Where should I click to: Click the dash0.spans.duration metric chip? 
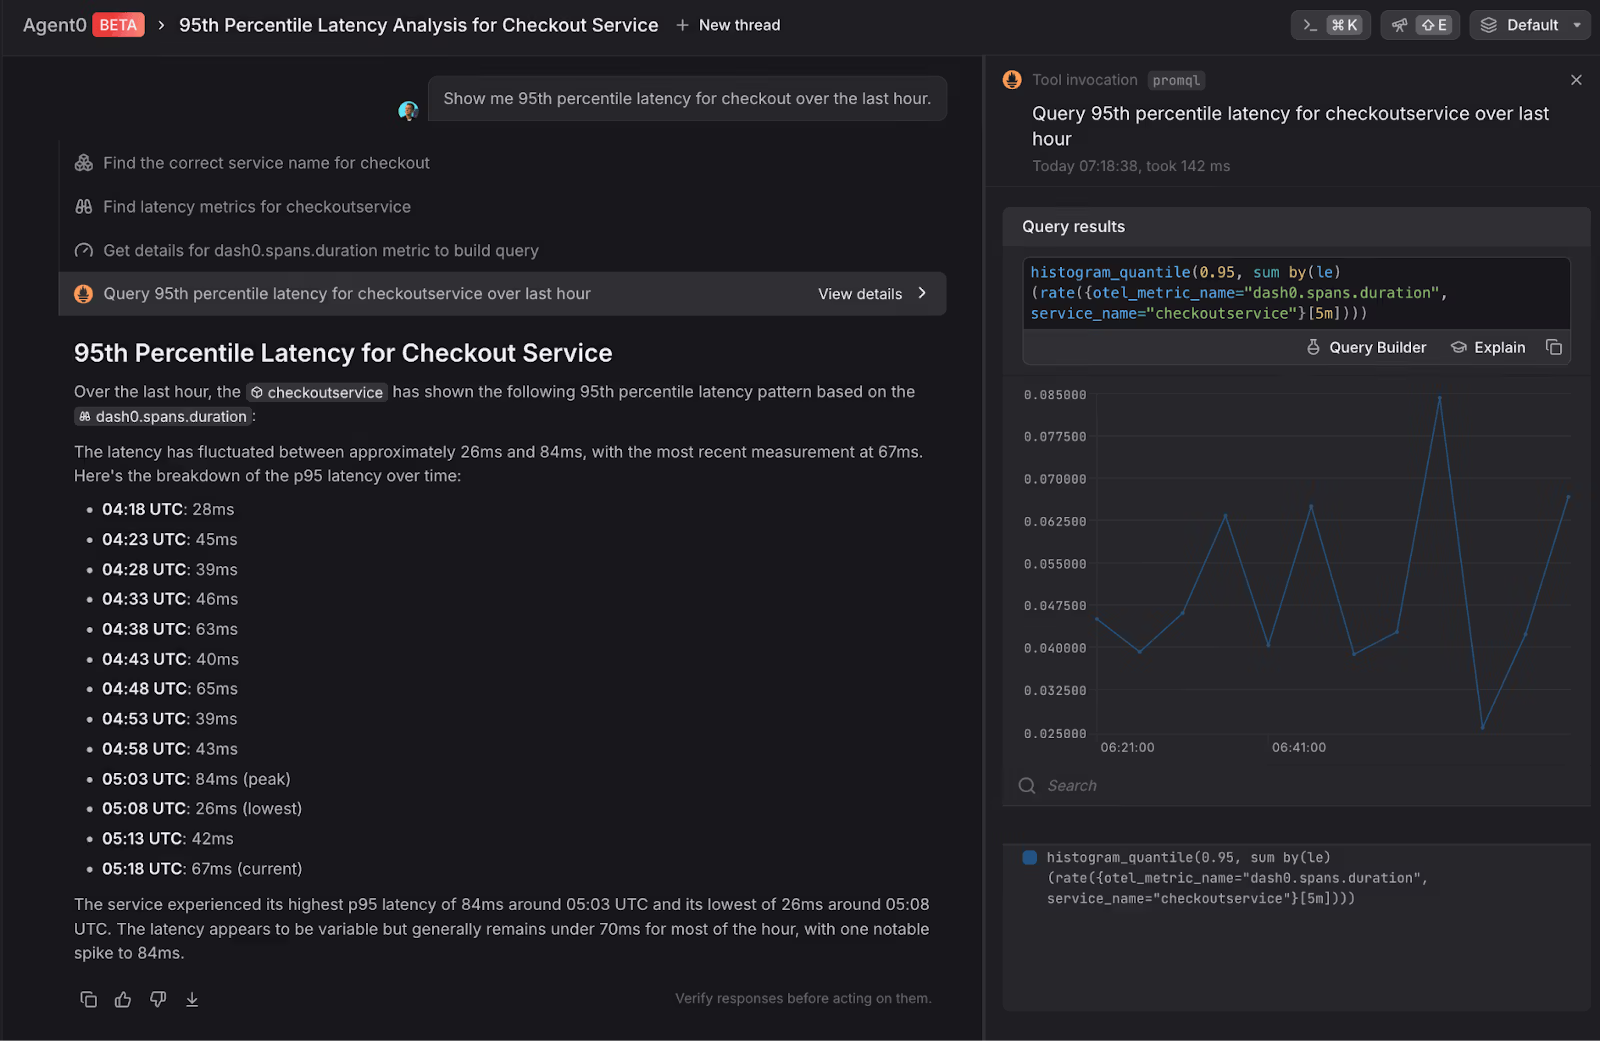(163, 417)
